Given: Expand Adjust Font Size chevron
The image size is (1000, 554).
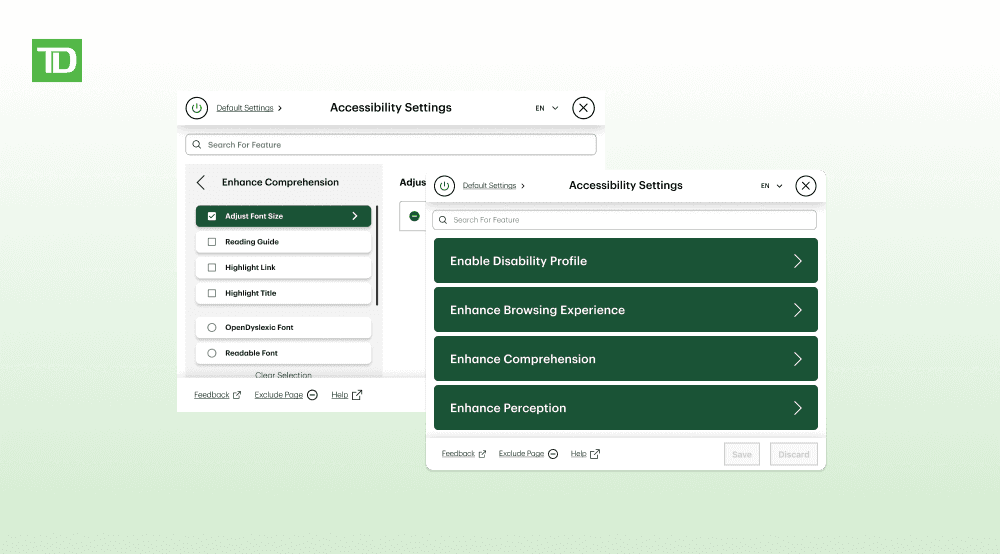Looking at the screenshot, I should [355, 216].
